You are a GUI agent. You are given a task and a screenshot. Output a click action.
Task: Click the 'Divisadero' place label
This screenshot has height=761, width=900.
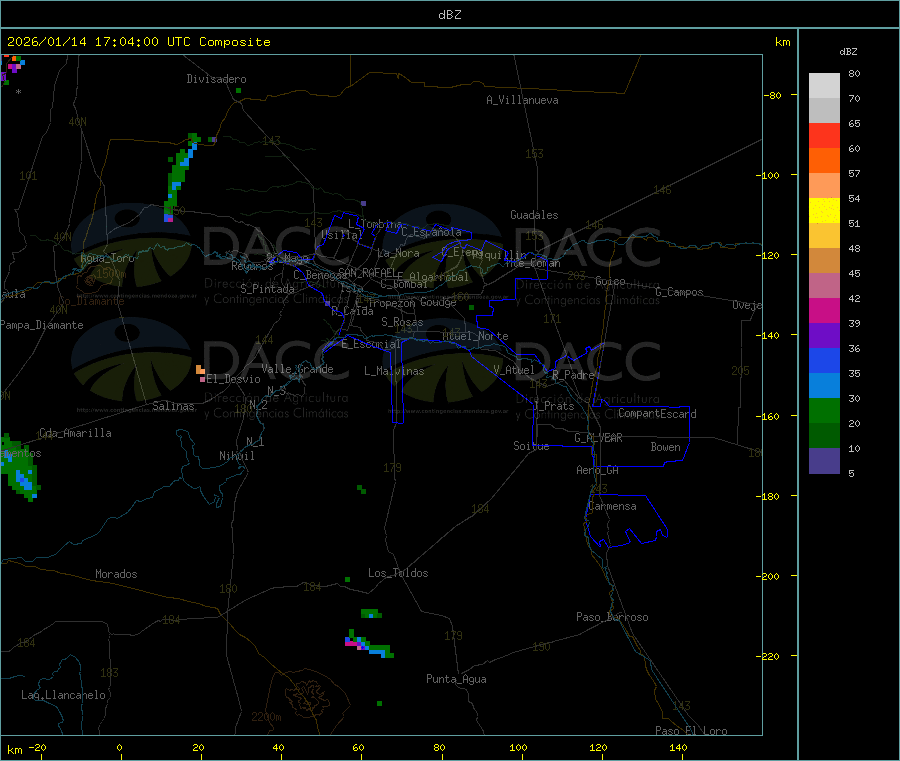coord(216,79)
